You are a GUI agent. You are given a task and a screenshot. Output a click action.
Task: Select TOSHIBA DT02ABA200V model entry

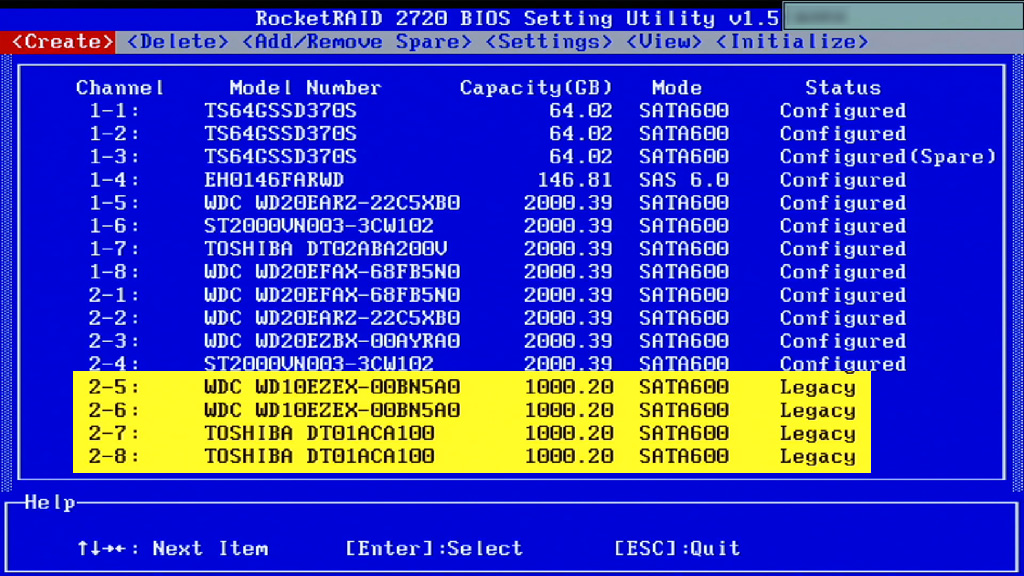tap(326, 249)
